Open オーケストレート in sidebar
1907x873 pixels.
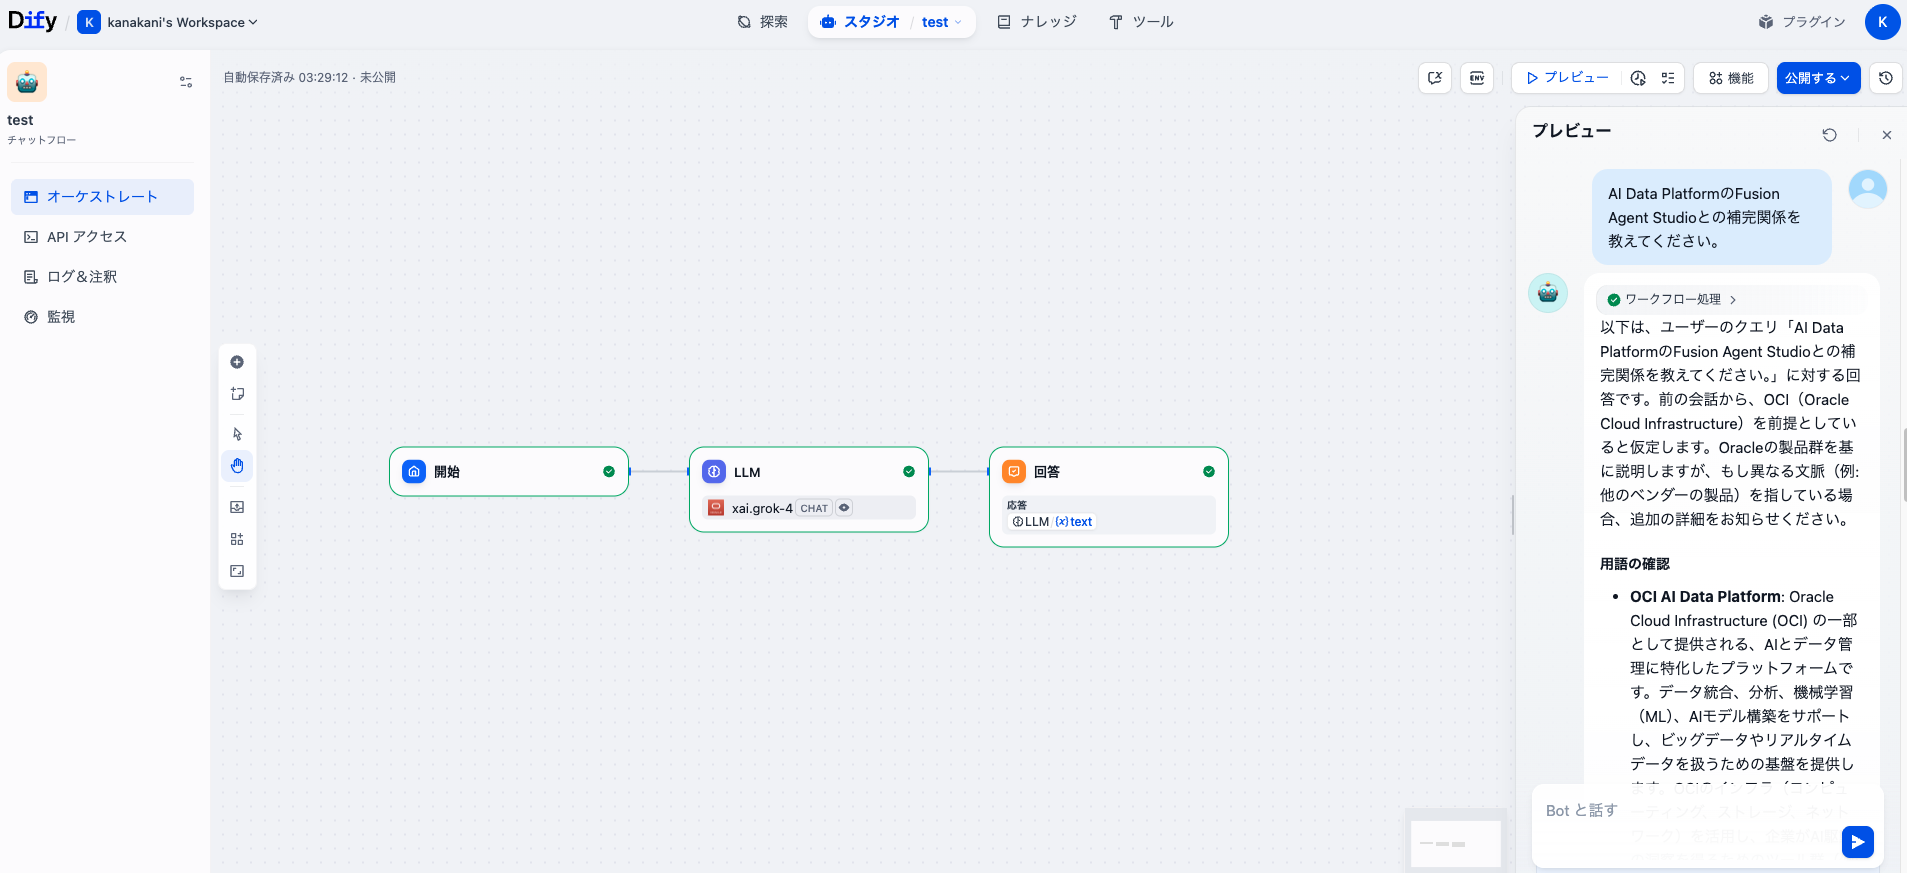pyautogui.click(x=102, y=197)
